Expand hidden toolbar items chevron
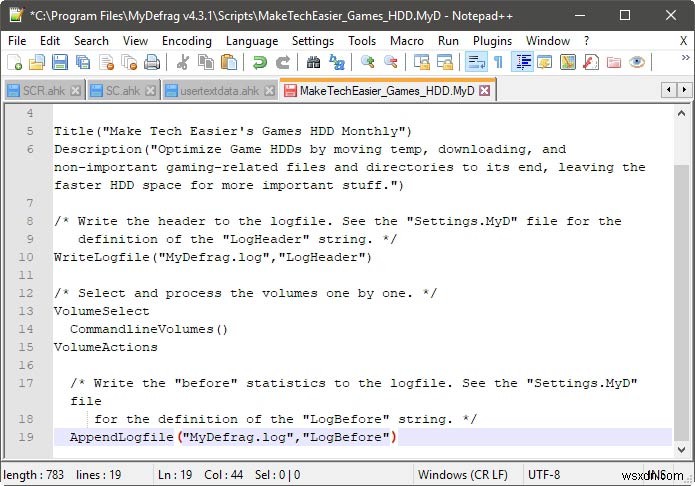 point(686,58)
